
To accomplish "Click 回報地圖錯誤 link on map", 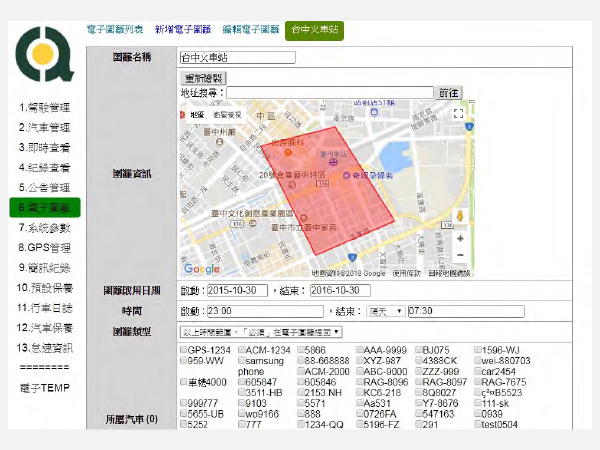I will pos(449,273).
